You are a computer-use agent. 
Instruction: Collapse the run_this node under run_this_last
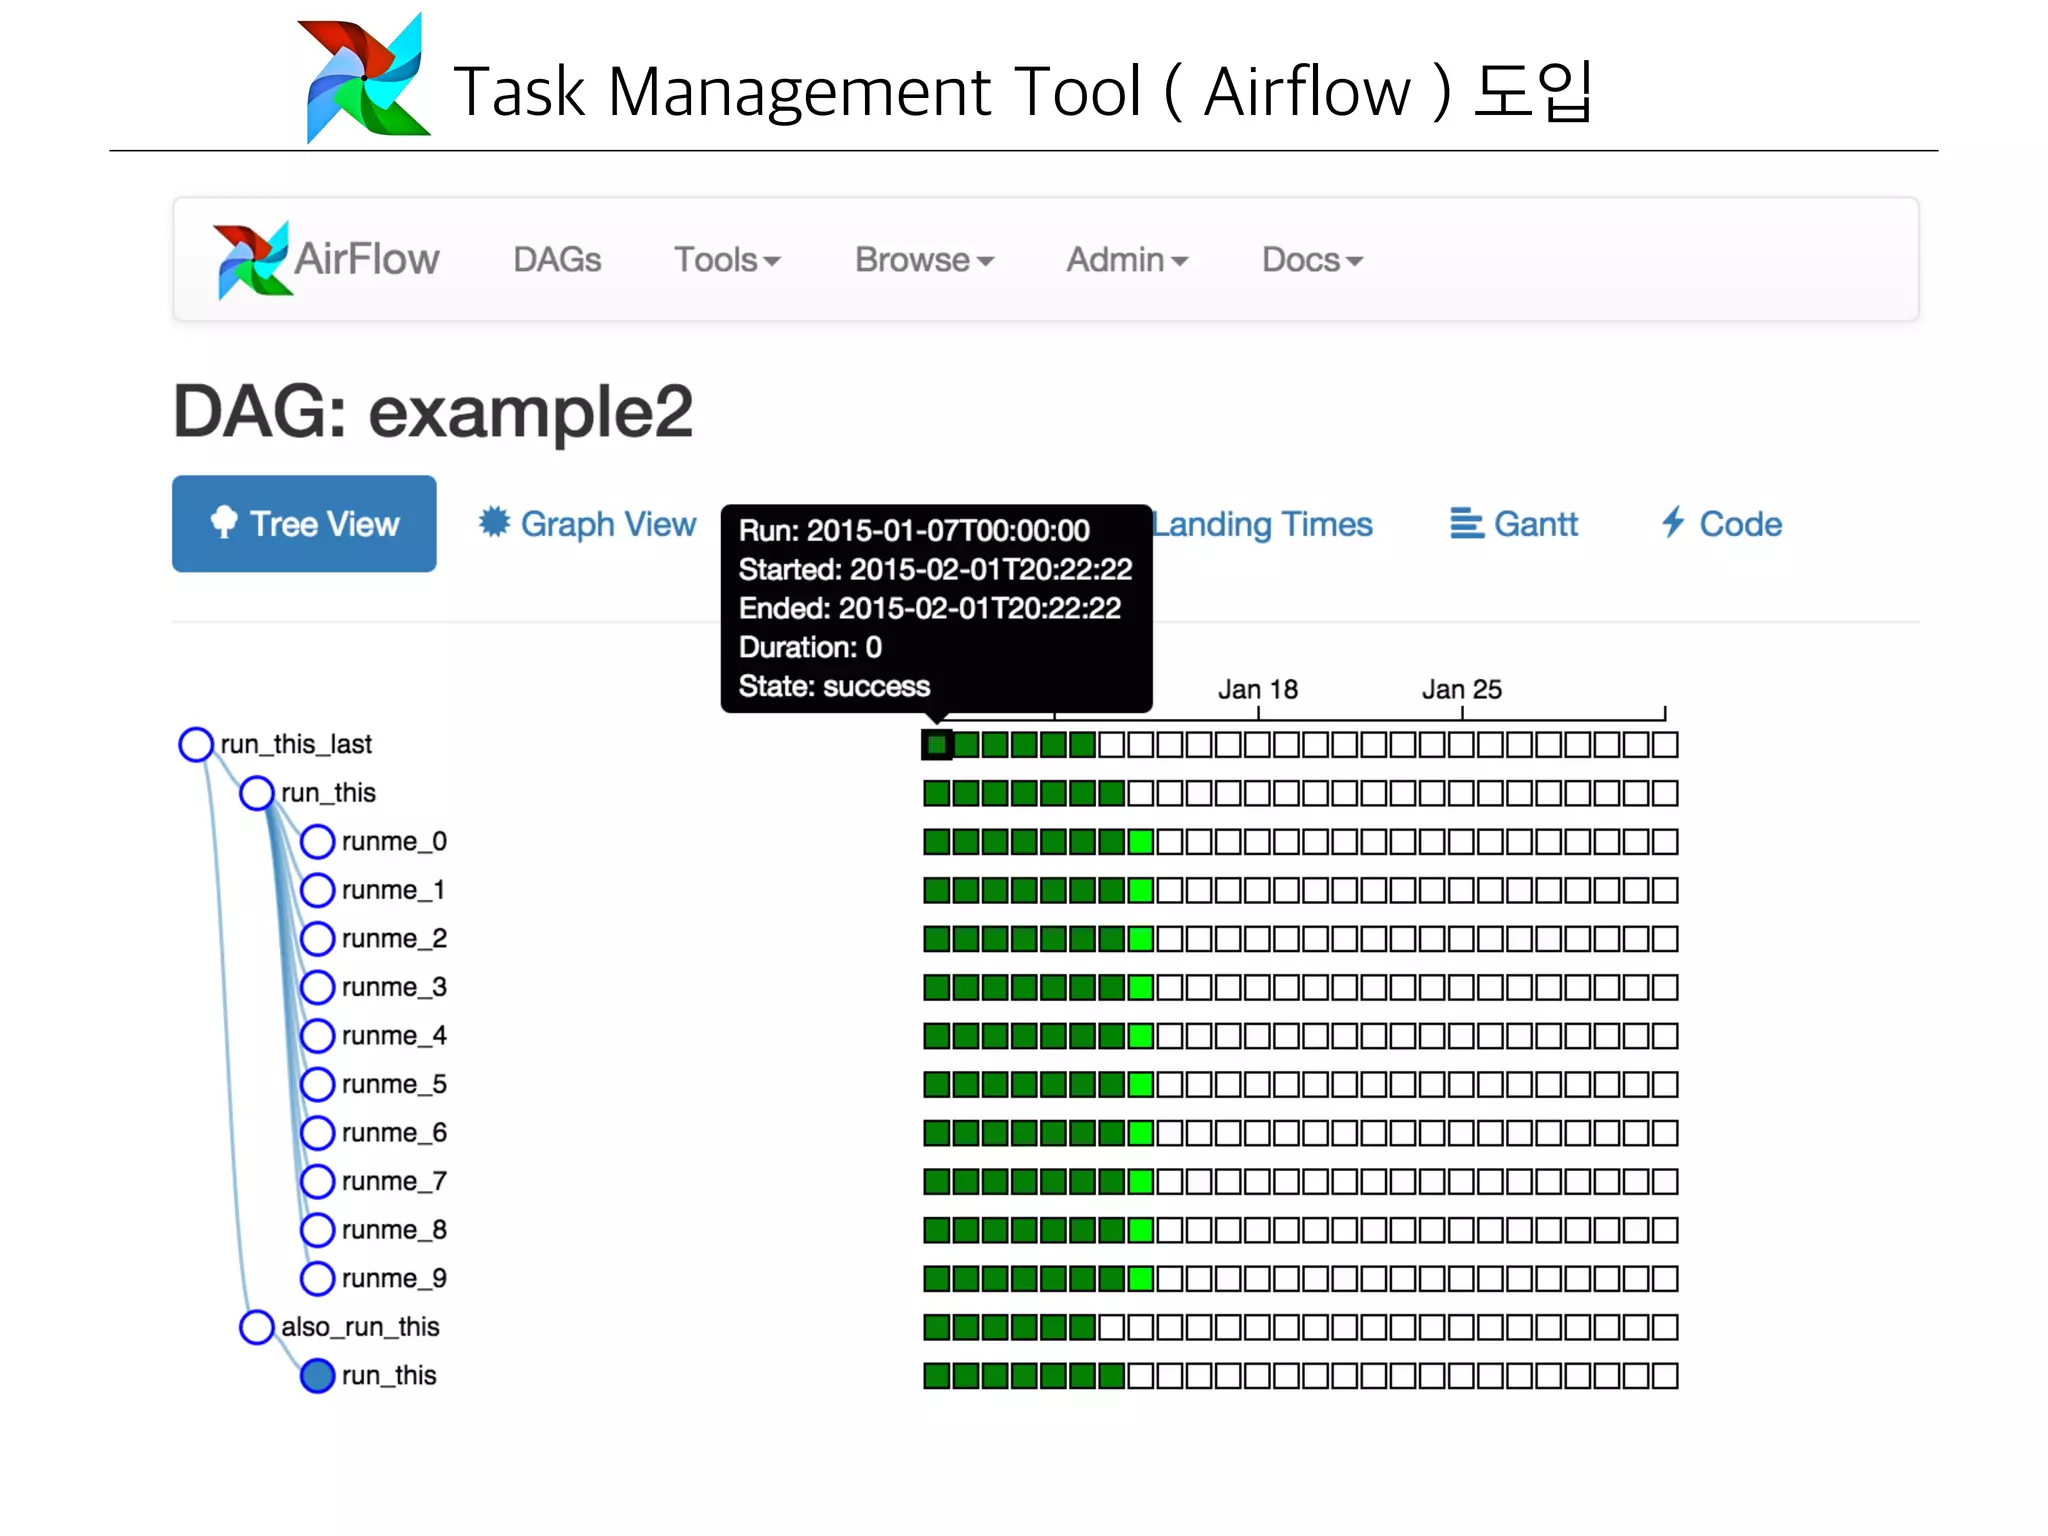(x=257, y=793)
